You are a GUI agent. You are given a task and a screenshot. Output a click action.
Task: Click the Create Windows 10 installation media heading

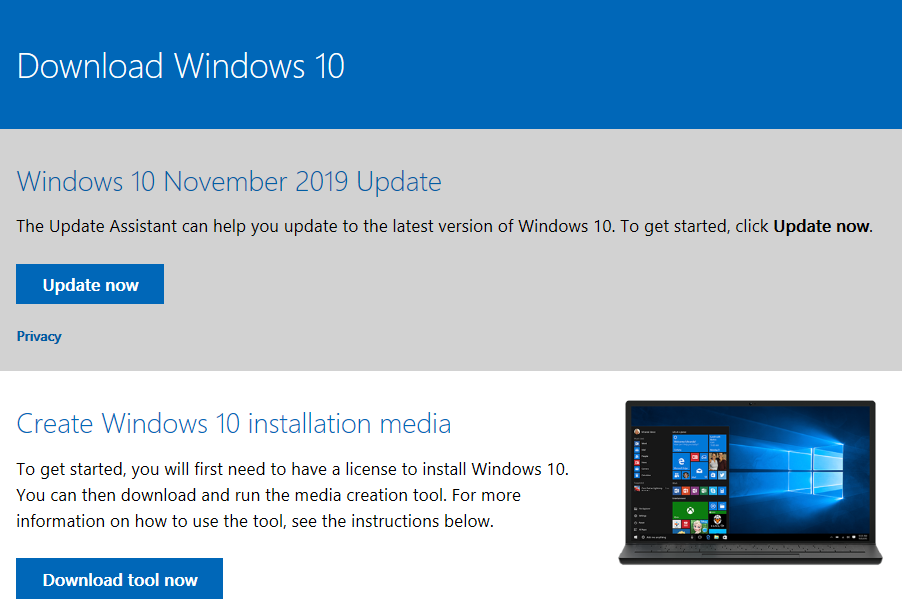pyautogui.click(x=234, y=423)
